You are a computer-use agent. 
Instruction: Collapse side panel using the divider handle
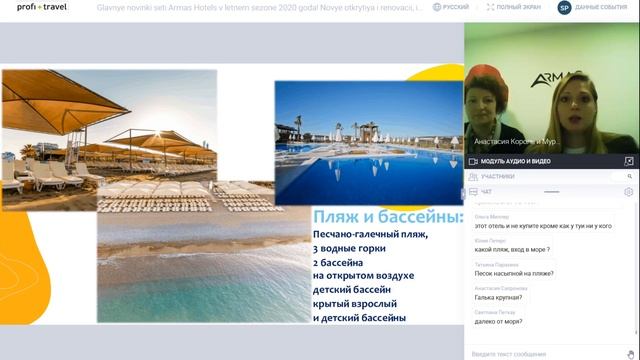click(x=463, y=194)
